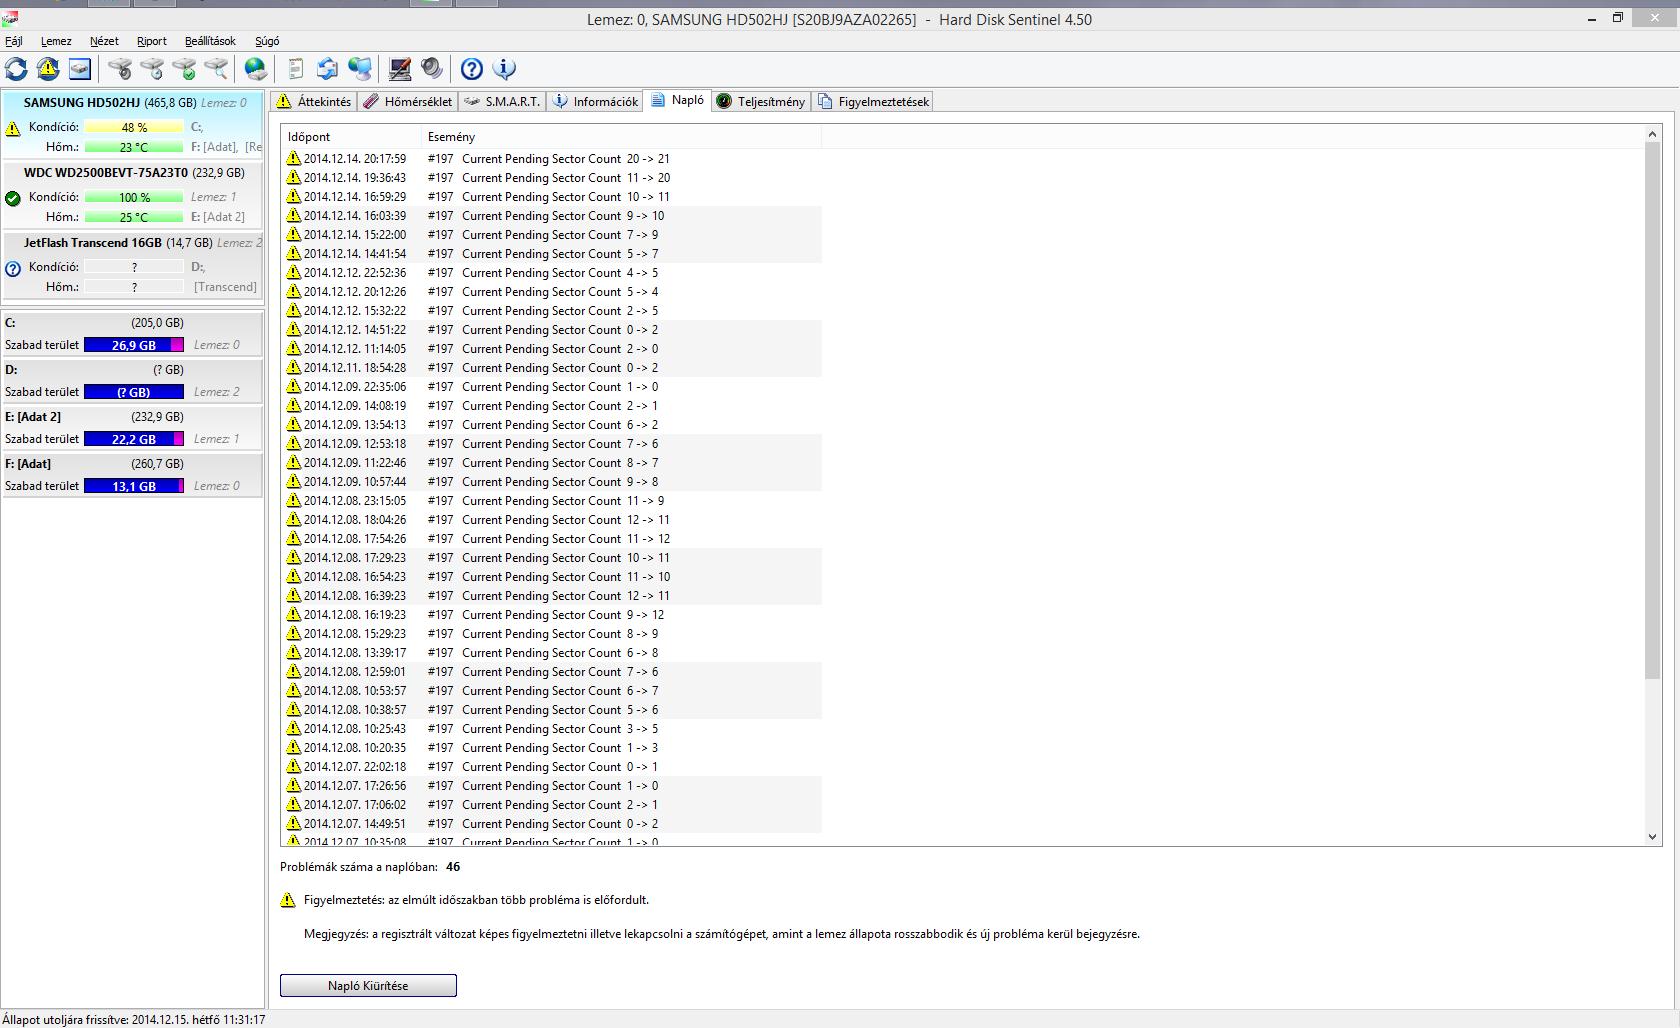Click the globe over disk toolbar icon
This screenshot has height=1028, width=1680.
[256, 69]
